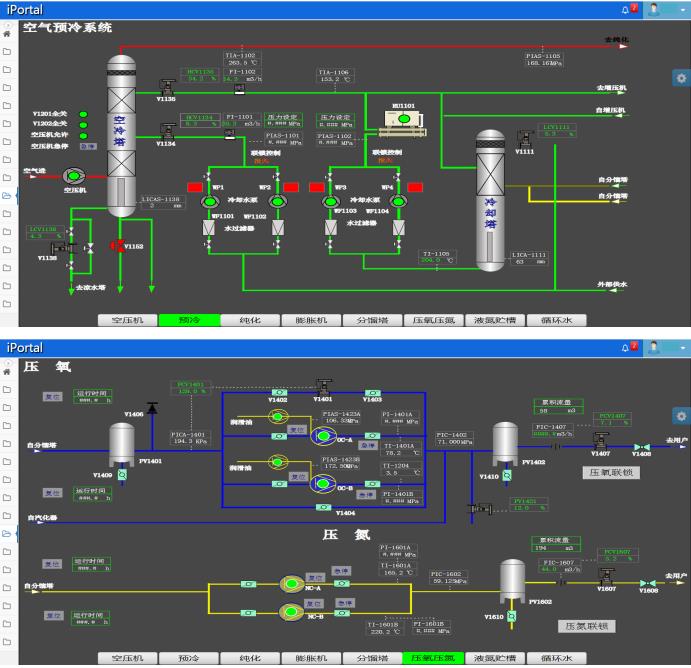Expand the user menu in the lower iPortal header

661,347
